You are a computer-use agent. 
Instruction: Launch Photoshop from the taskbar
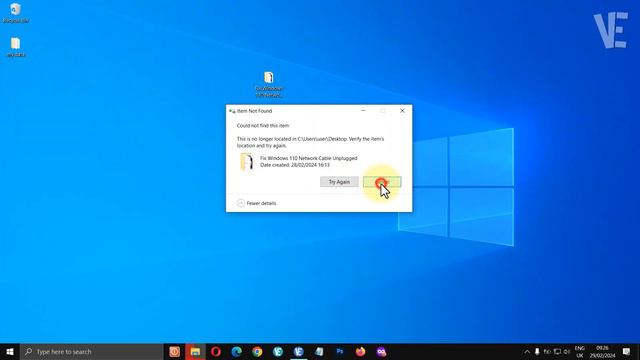coord(340,352)
